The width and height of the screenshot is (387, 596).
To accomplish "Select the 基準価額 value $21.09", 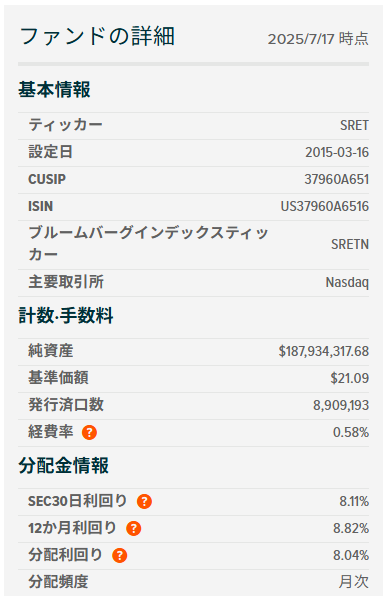I will [349, 378].
